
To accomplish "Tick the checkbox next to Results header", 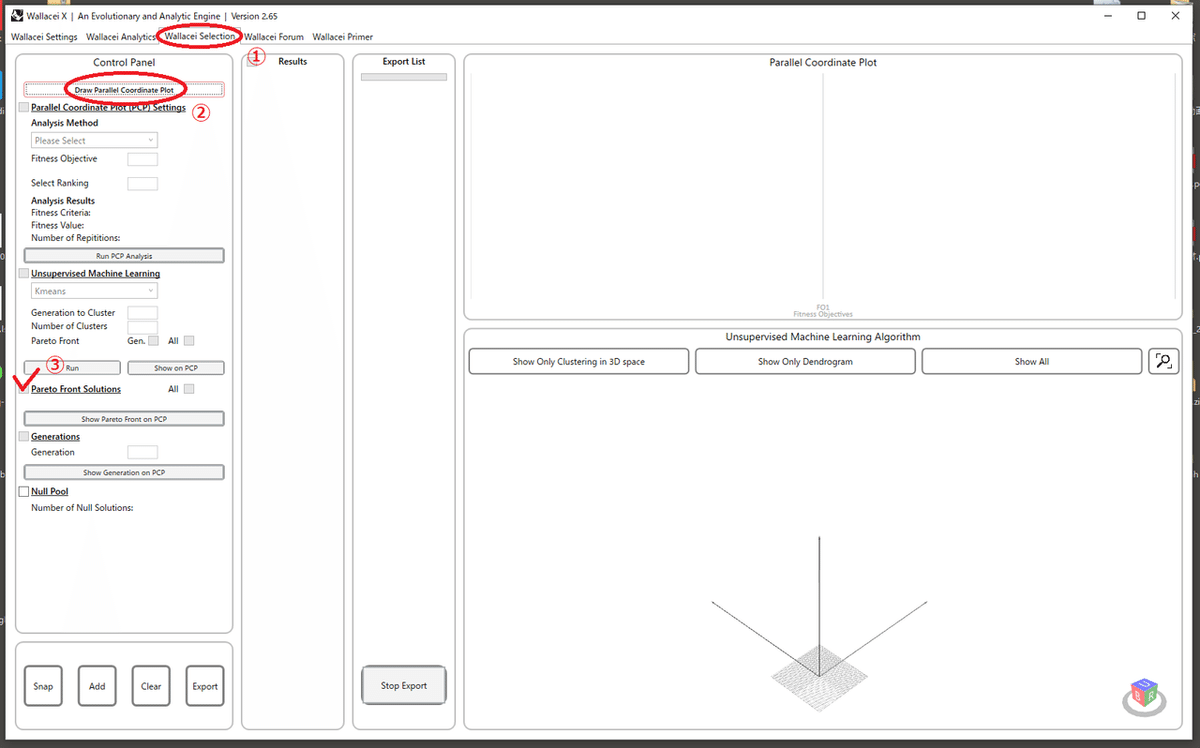I will point(254,62).
